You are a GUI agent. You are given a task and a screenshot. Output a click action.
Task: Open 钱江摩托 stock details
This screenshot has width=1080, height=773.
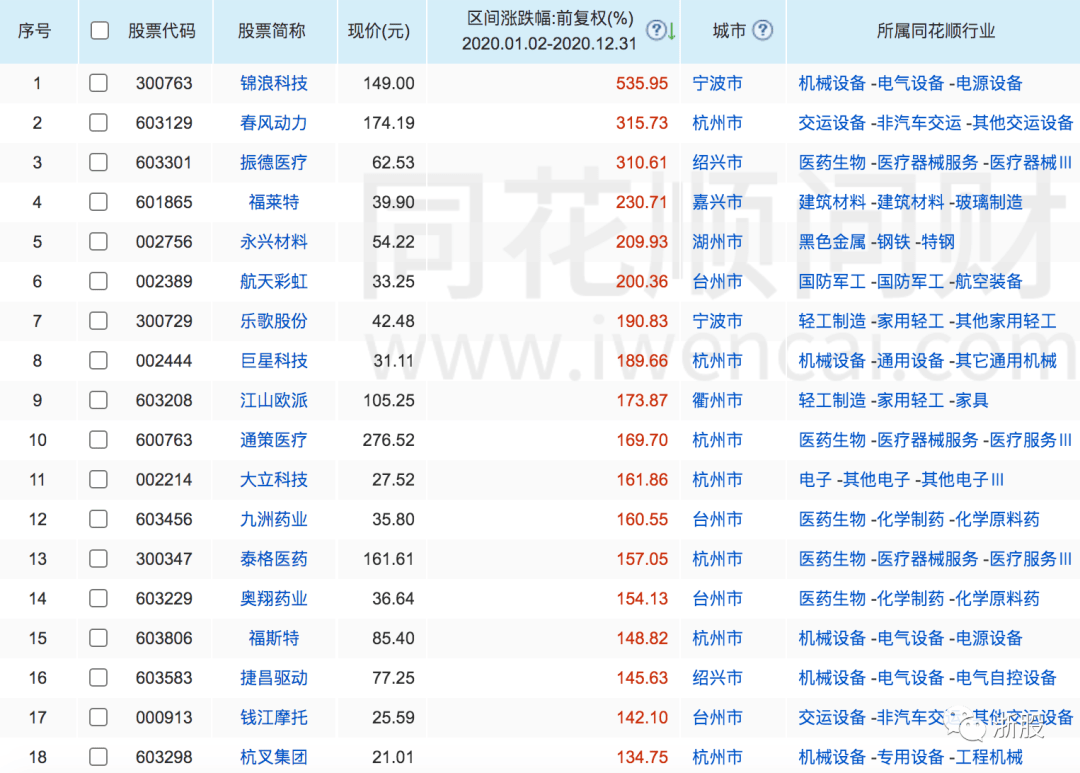pyautogui.click(x=275, y=717)
